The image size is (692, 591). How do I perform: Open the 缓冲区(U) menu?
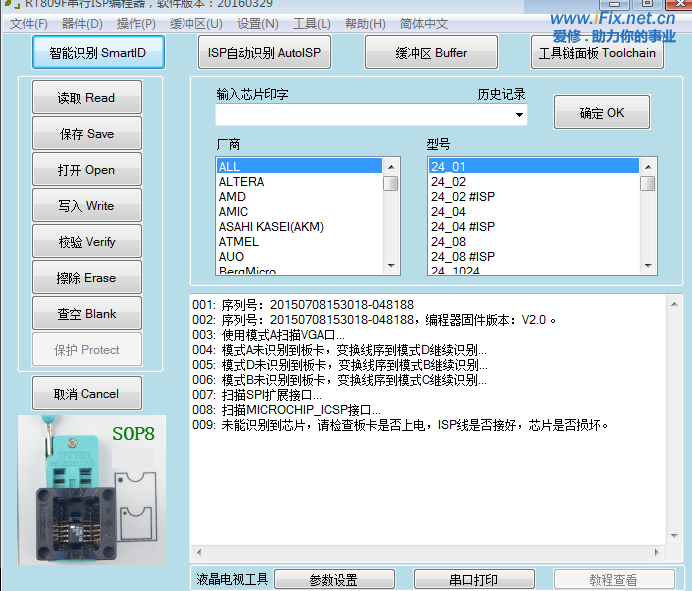[196, 23]
